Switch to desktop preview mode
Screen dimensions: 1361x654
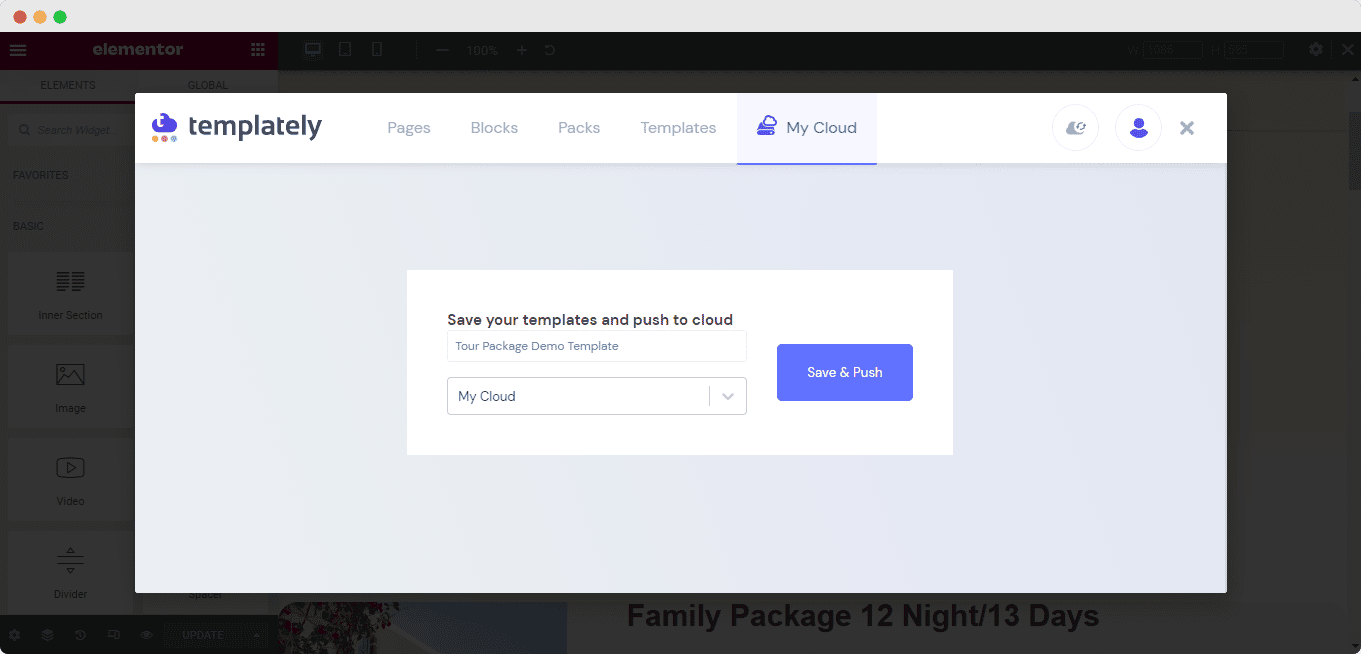pyautogui.click(x=313, y=50)
